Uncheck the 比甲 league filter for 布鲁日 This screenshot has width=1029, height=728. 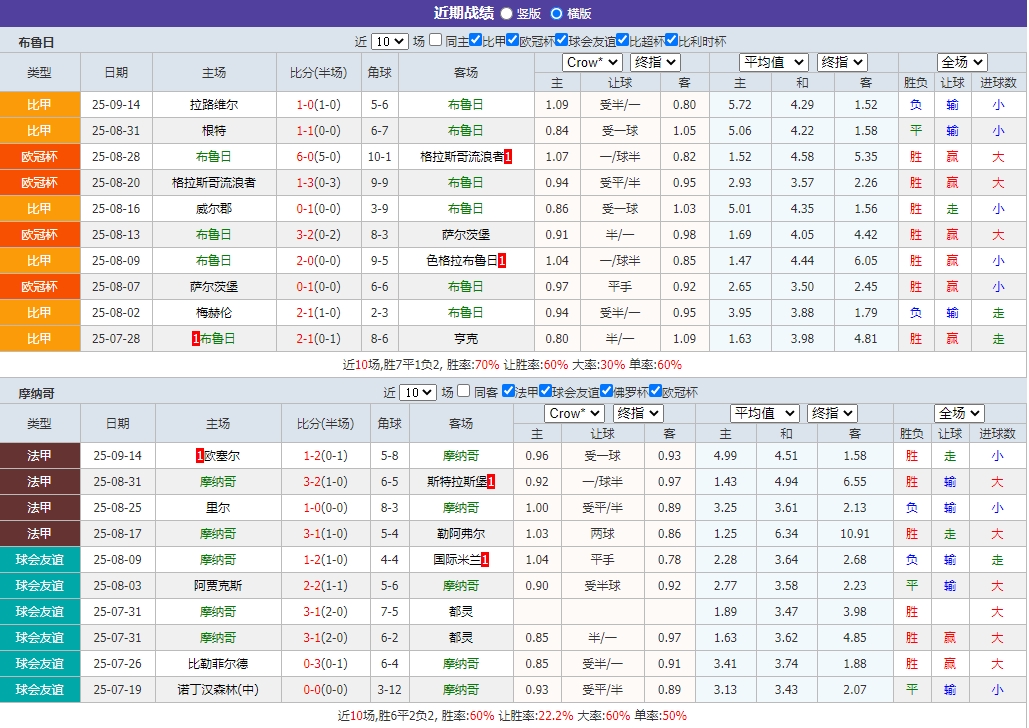tap(473, 41)
